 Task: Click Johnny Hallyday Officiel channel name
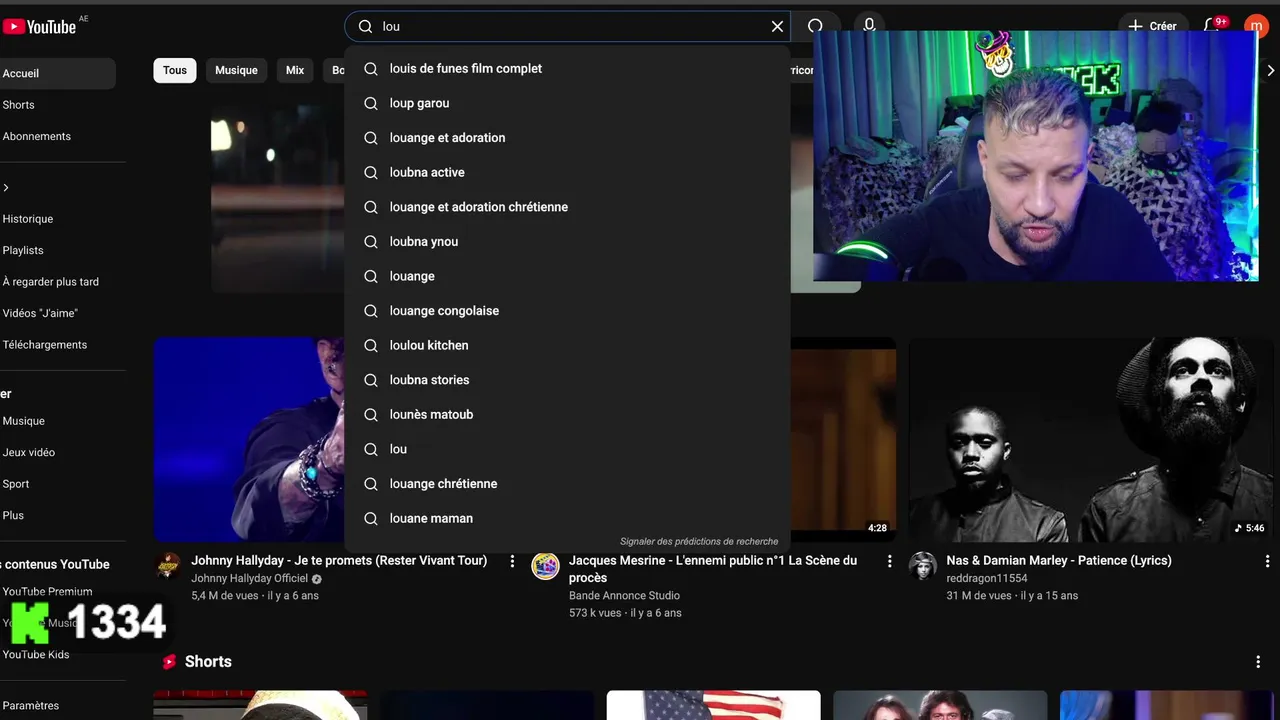(x=250, y=578)
